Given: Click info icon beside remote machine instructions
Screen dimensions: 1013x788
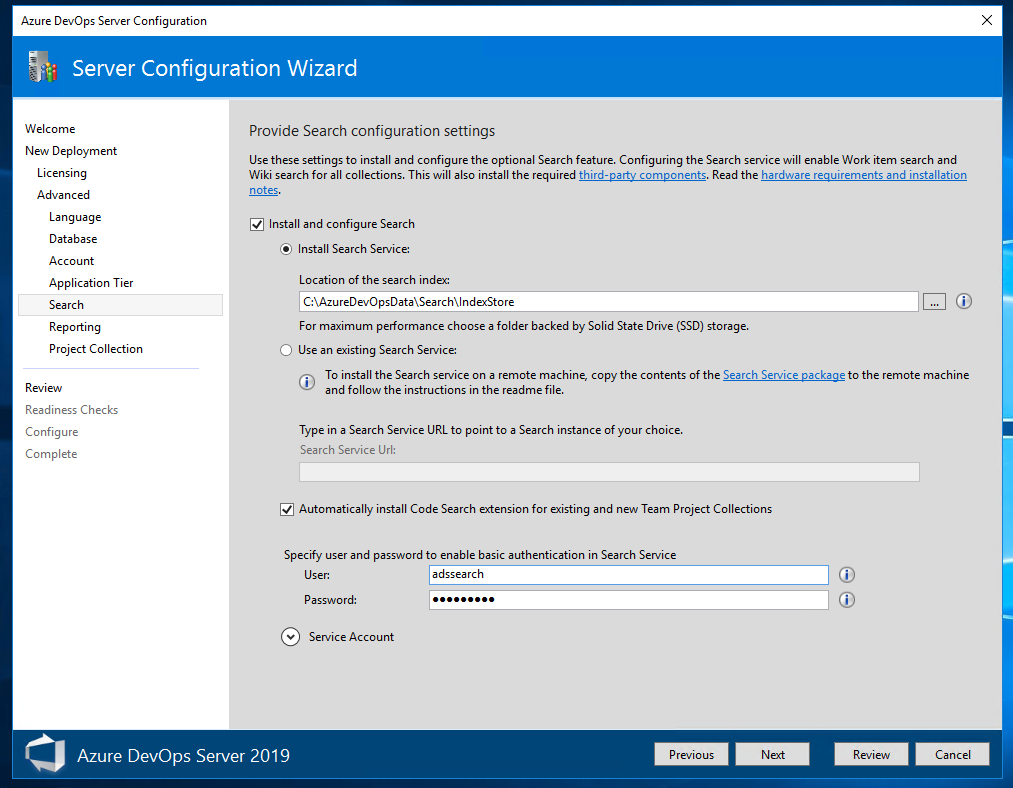Looking at the screenshot, I should click(x=307, y=382).
